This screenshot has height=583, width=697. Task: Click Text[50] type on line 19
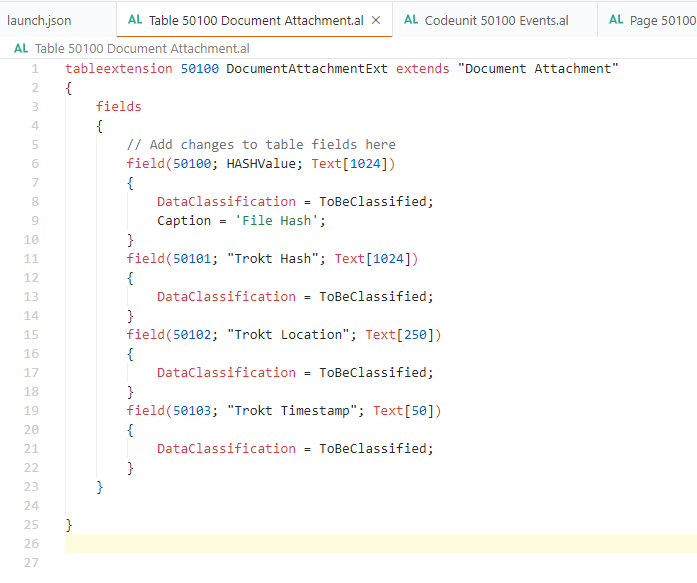pyautogui.click(x=404, y=411)
